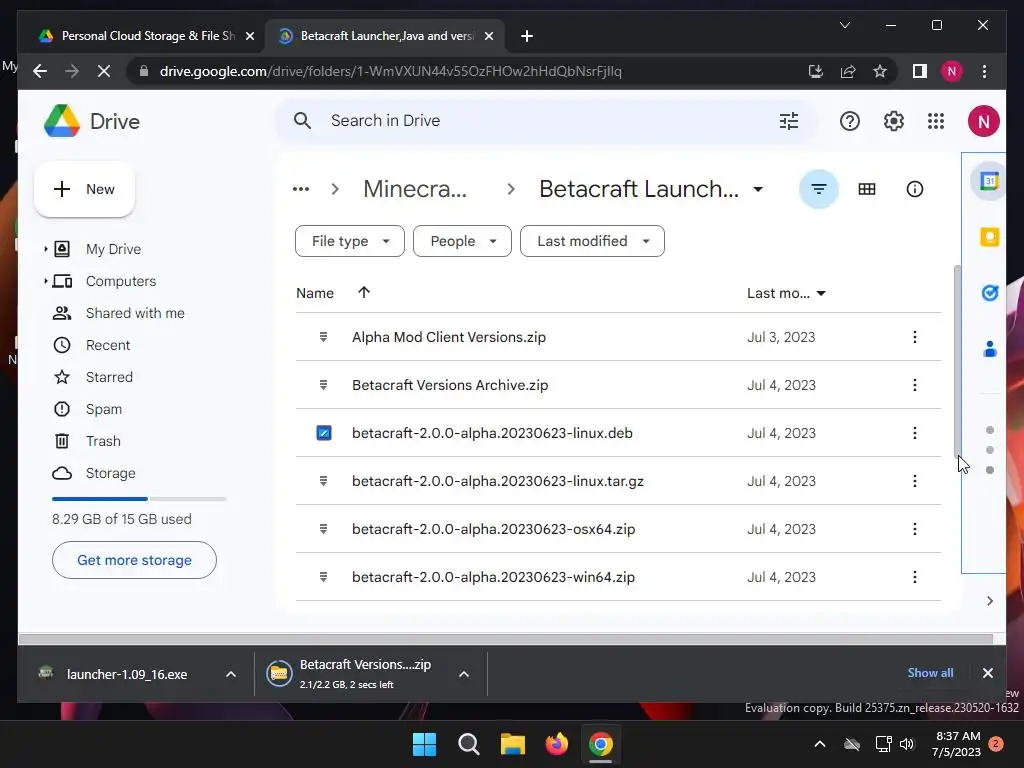Switch to grid layout view
Viewport: 1024px width, 768px height.
tap(867, 189)
